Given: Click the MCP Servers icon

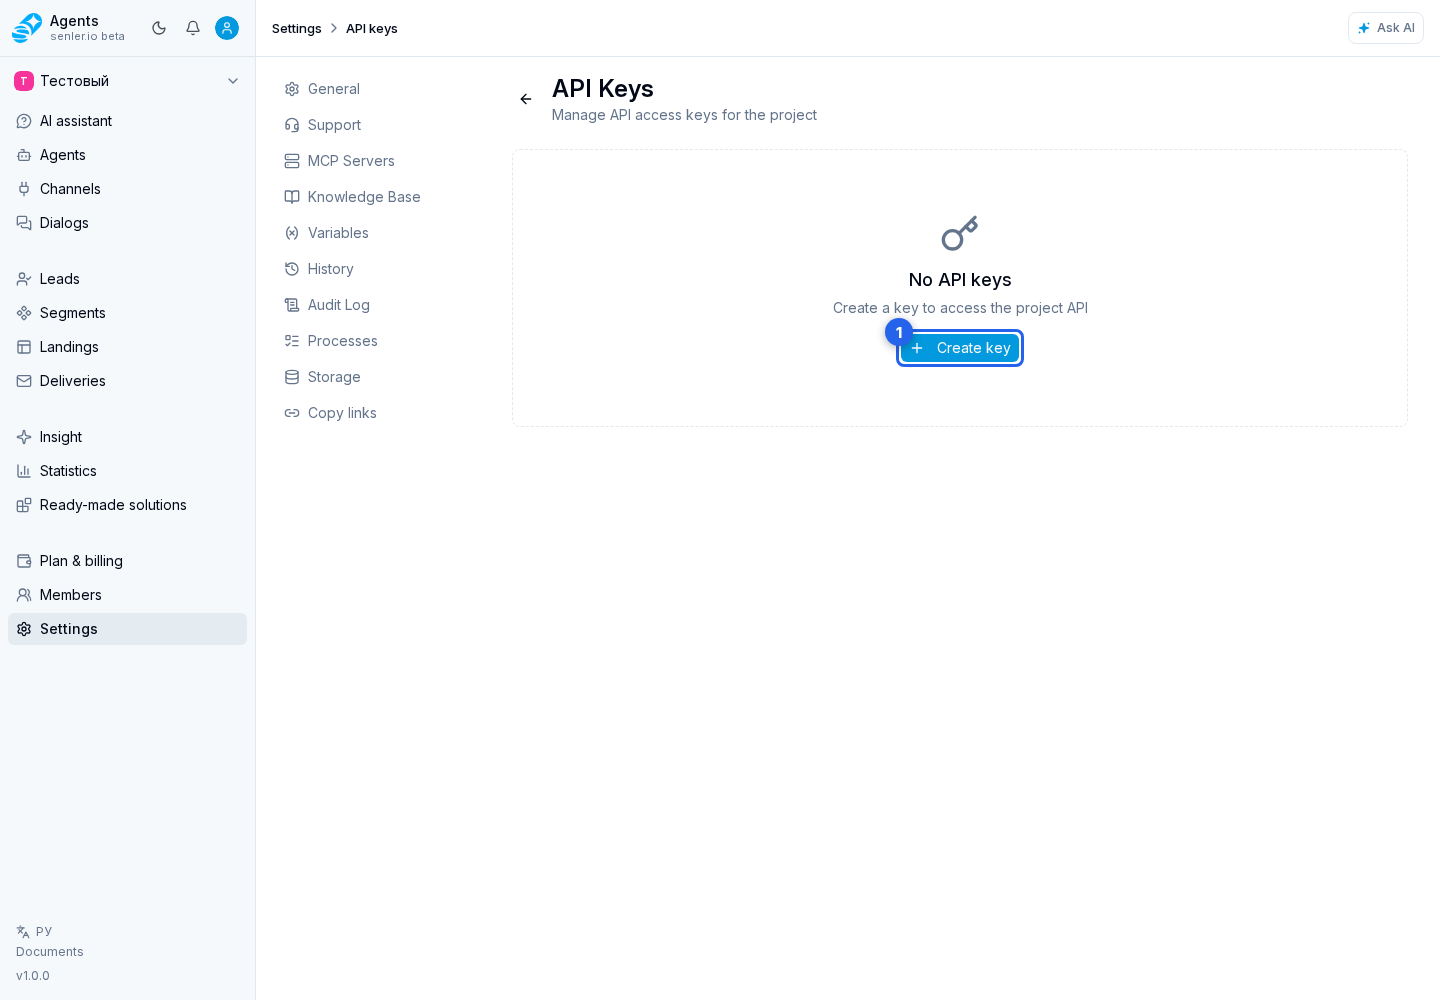Looking at the screenshot, I should [292, 161].
